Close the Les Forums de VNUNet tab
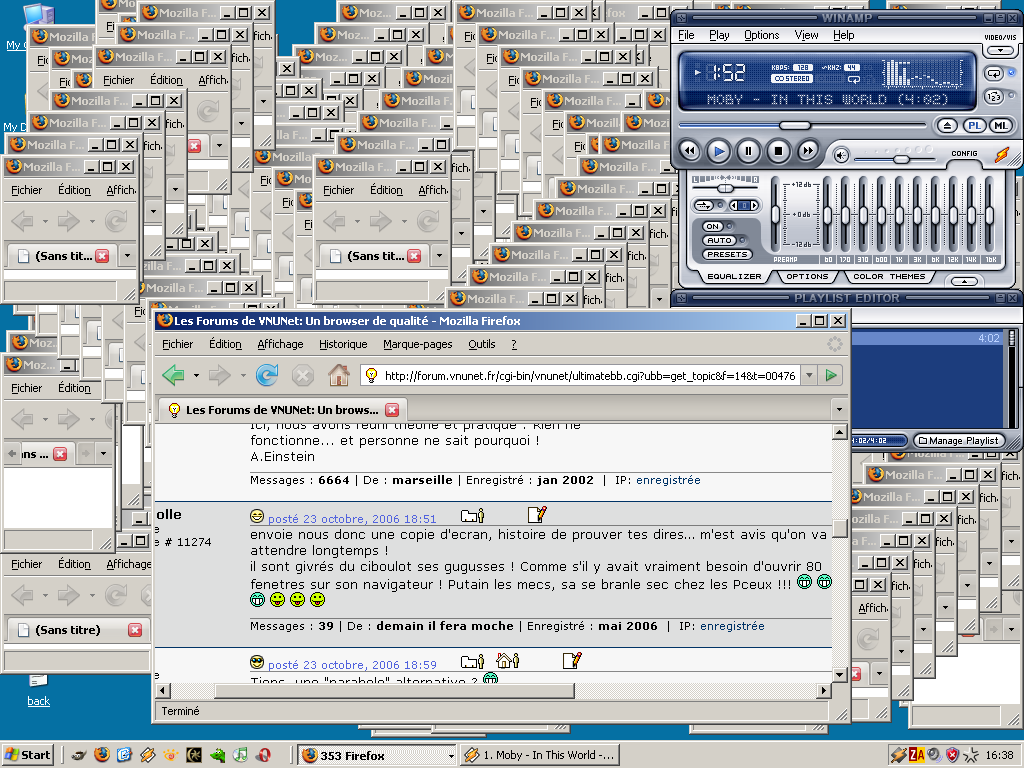The height and width of the screenshot is (768, 1024). click(x=392, y=410)
